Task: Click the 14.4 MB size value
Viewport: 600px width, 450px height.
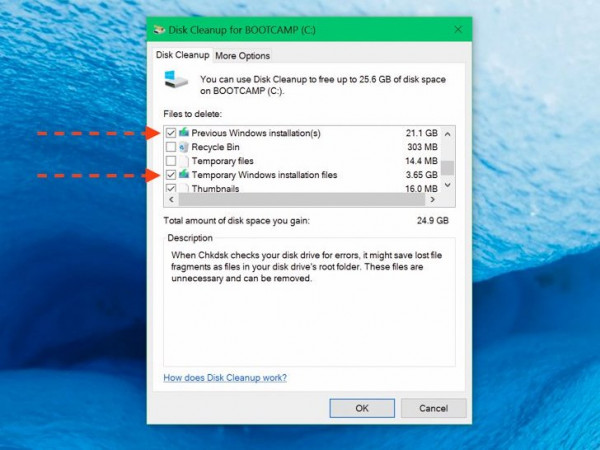Action: pyautogui.click(x=421, y=161)
